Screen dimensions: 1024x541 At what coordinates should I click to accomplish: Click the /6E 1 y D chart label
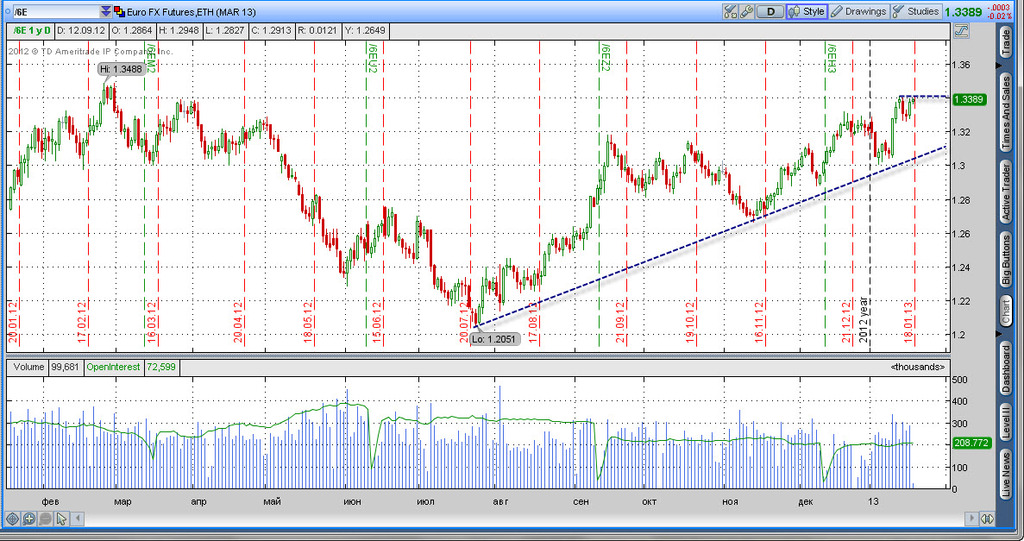31,31
